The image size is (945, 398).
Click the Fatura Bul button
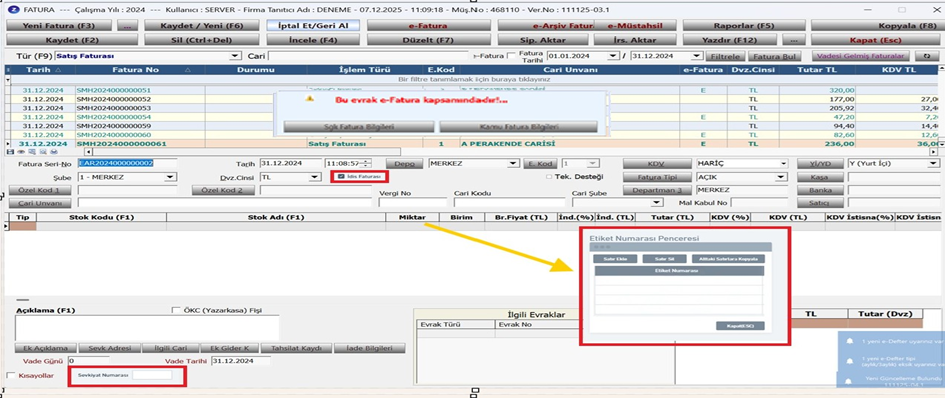click(774, 56)
